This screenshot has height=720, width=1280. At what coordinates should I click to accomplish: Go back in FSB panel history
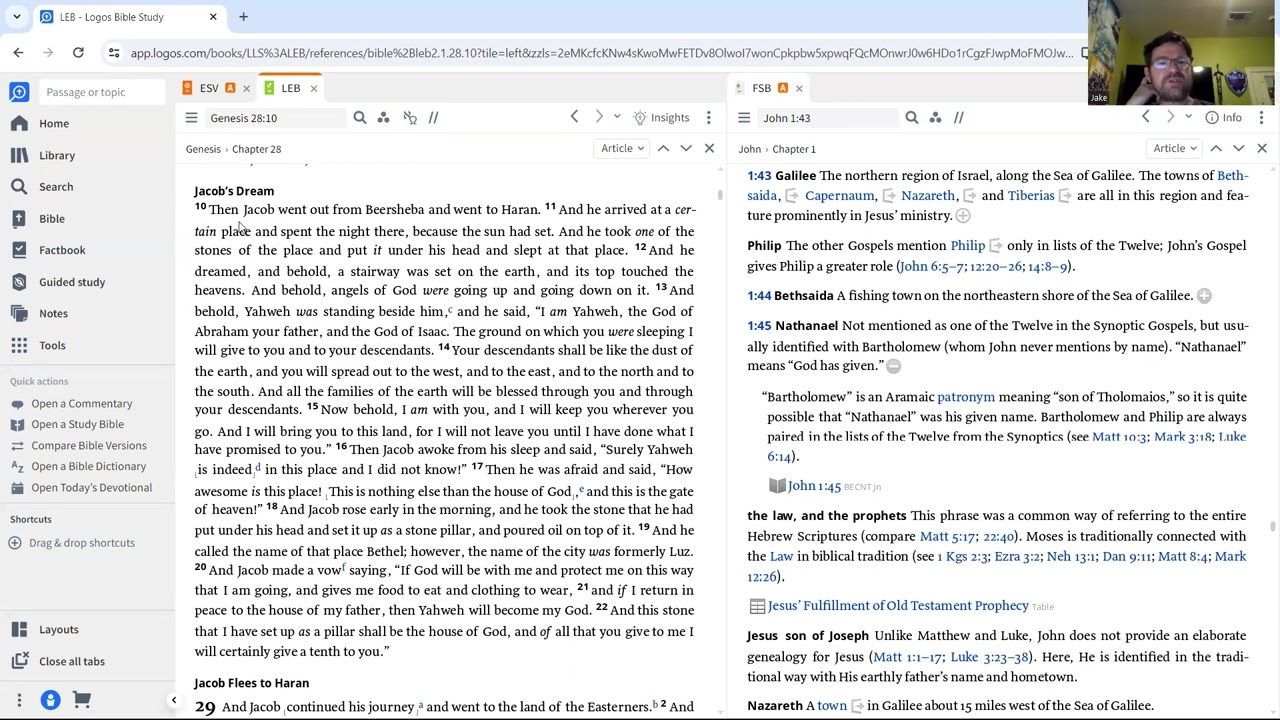click(x=1146, y=118)
